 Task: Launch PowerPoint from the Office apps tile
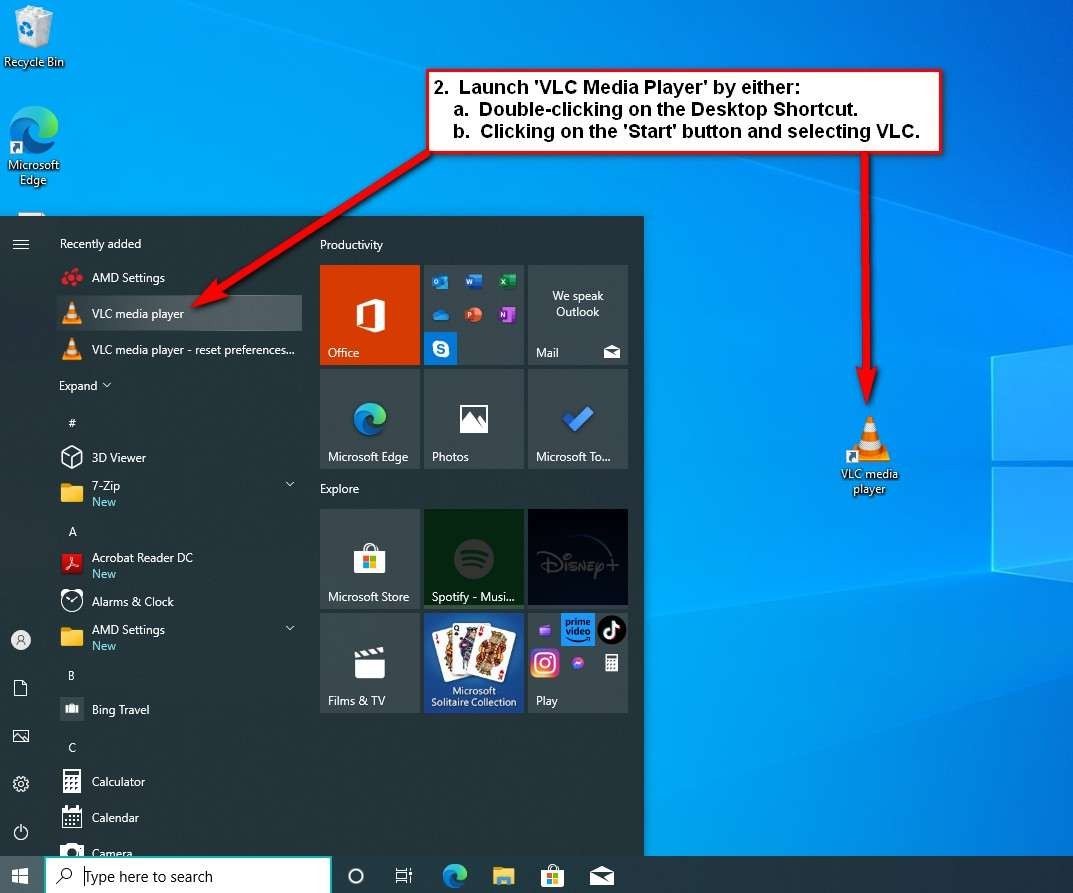[x=474, y=315]
